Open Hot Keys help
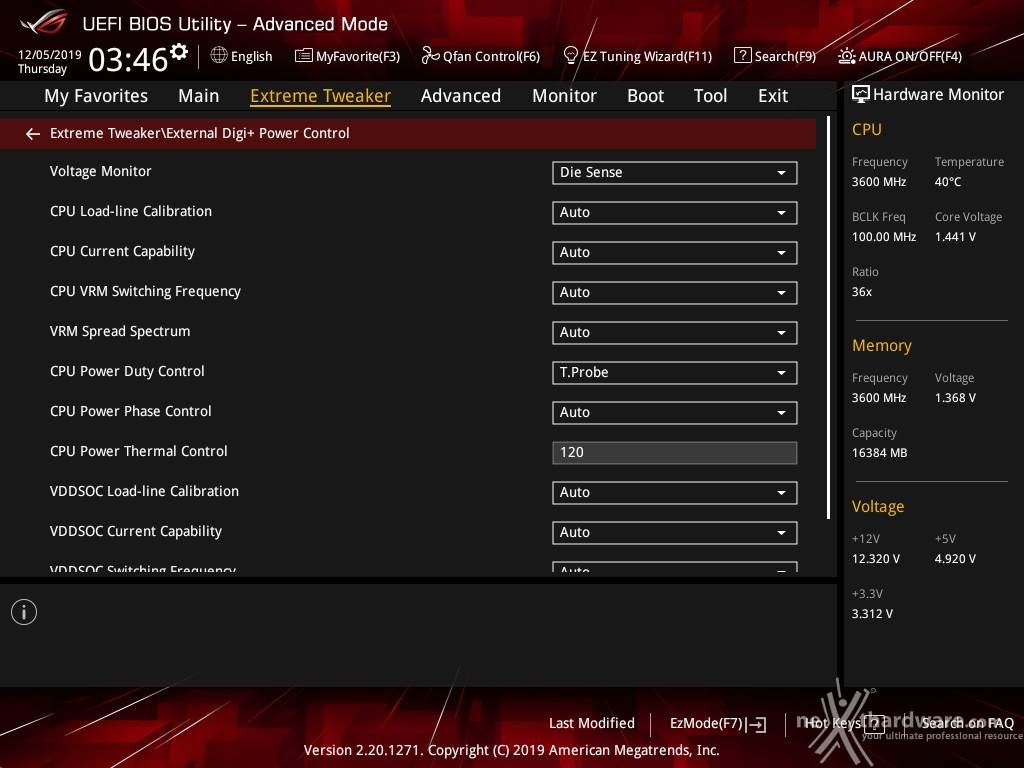 [832, 723]
